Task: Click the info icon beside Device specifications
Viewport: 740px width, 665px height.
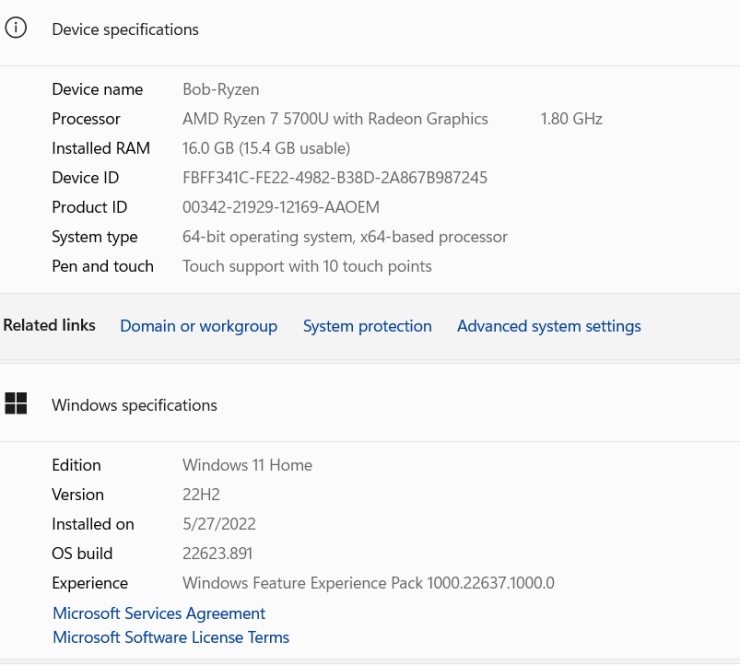Action: pyautogui.click(x=16, y=28)
